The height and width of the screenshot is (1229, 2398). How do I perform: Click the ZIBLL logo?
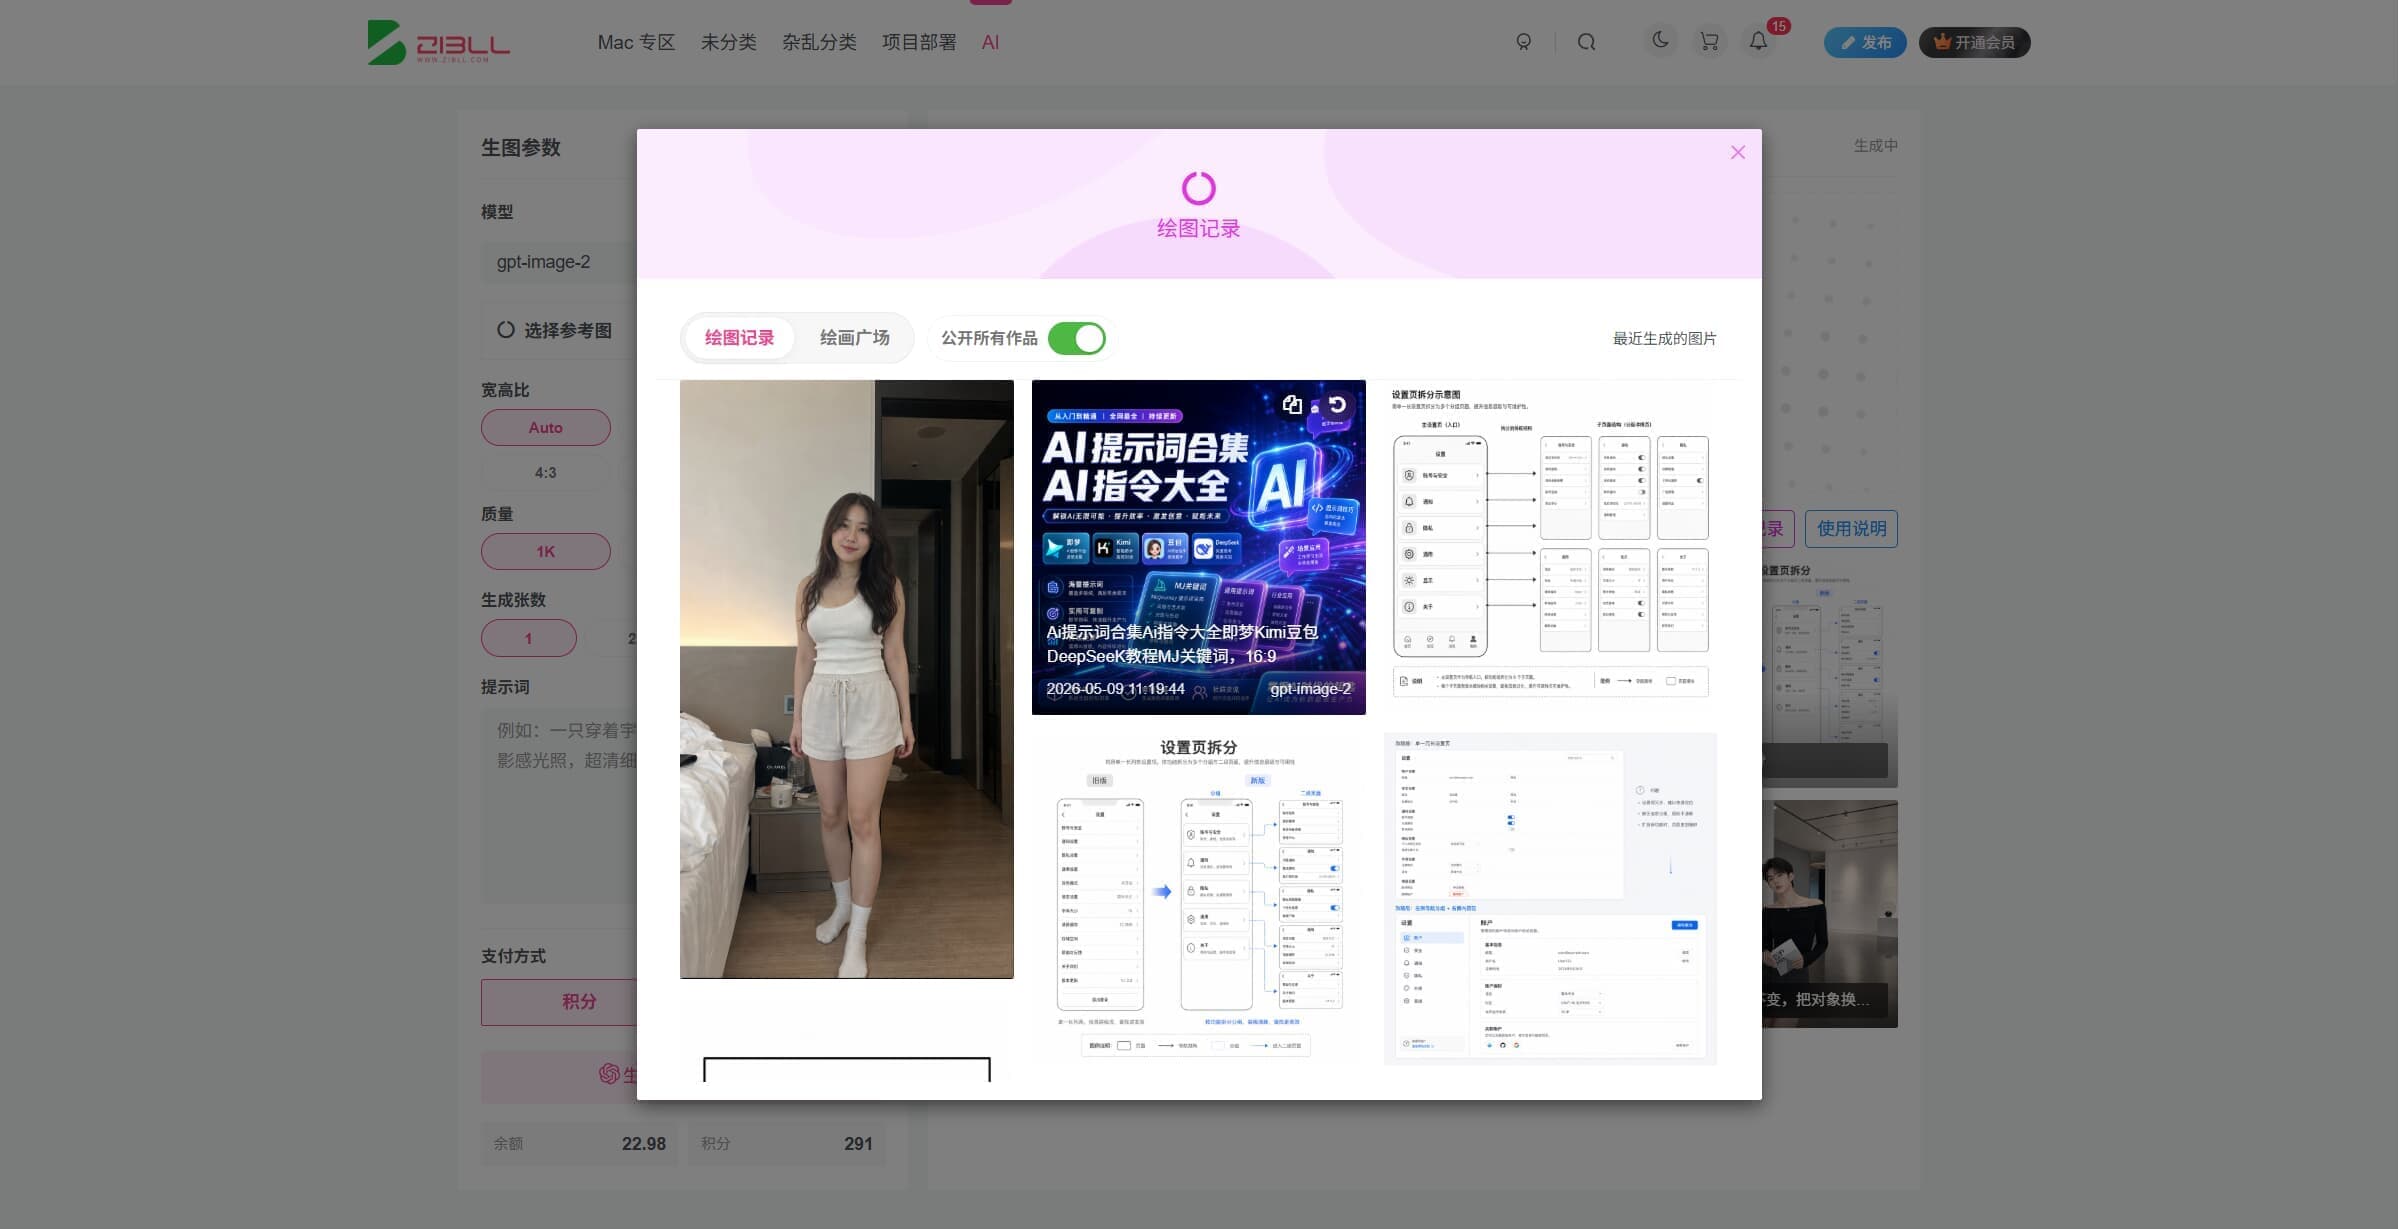(439, 42)
